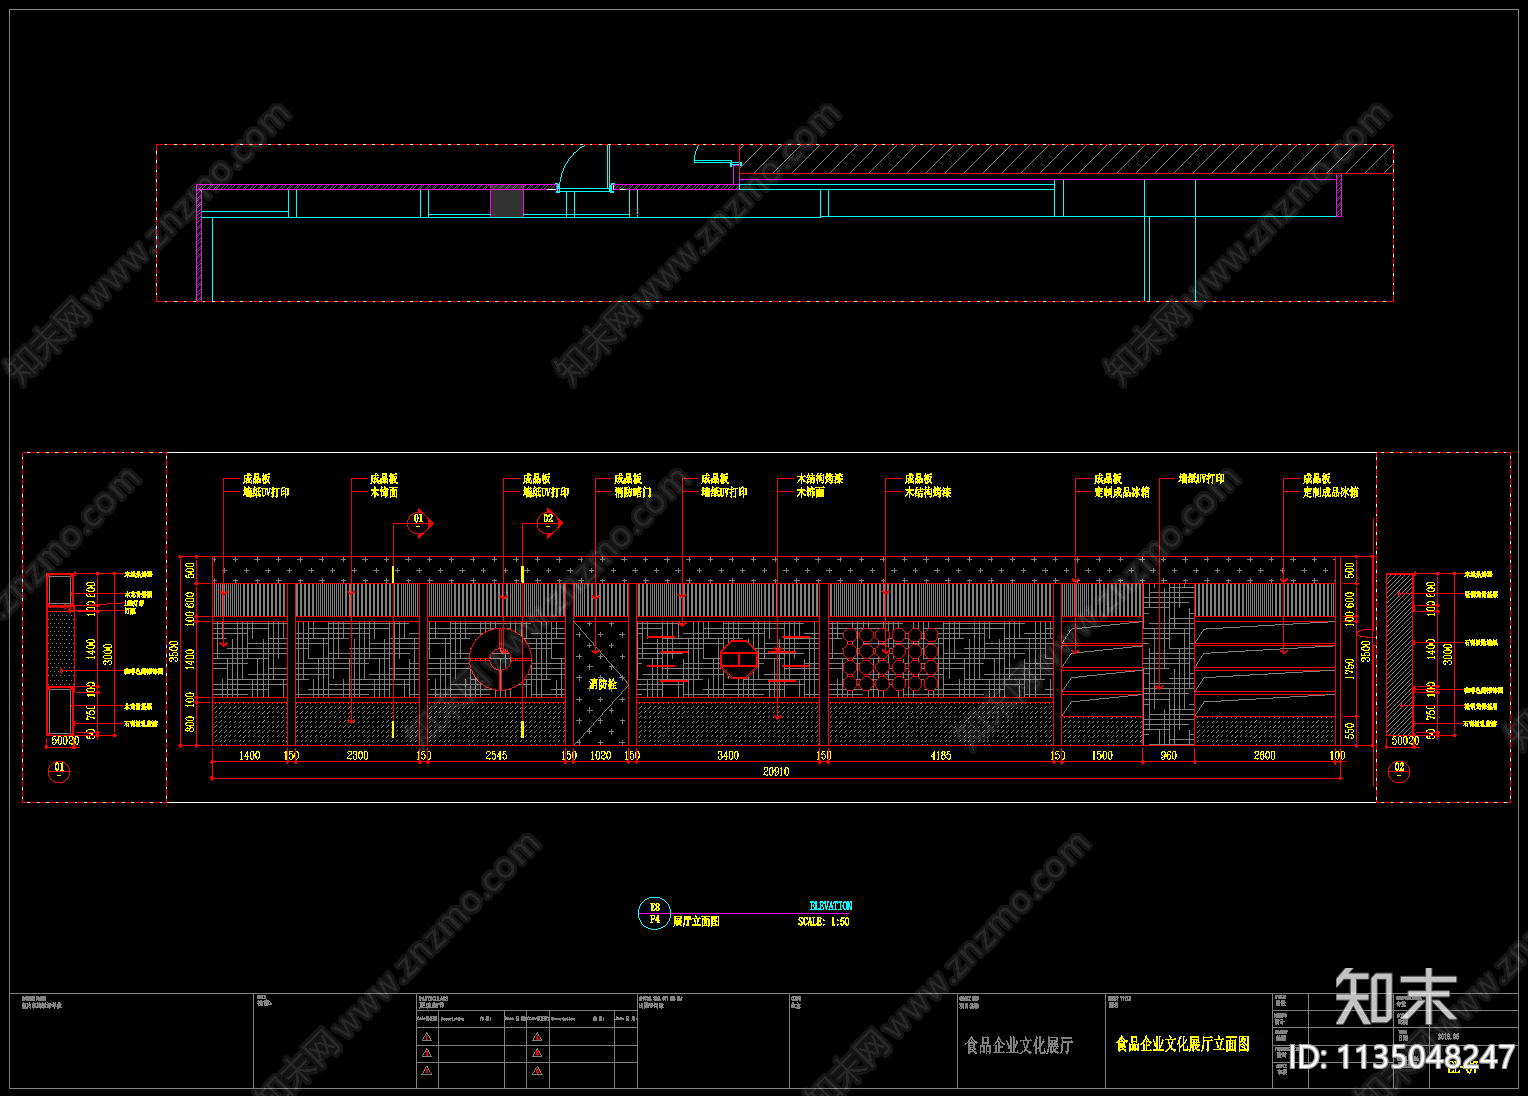Image resolution: width=1528 pixels, height=1096 pixels.
Task: Select the 2545 dimension text
Action: [x=496, y=756]
